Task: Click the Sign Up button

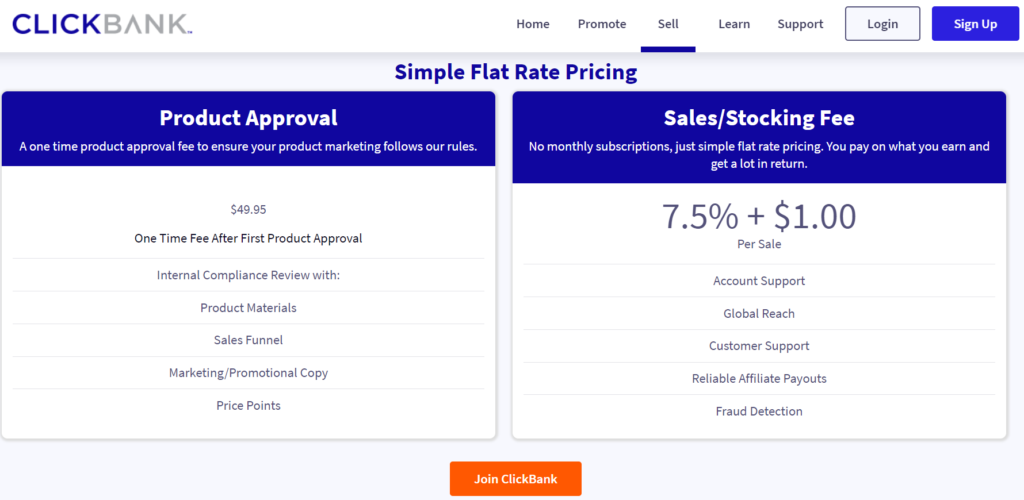Action: [x=975, y=24]
